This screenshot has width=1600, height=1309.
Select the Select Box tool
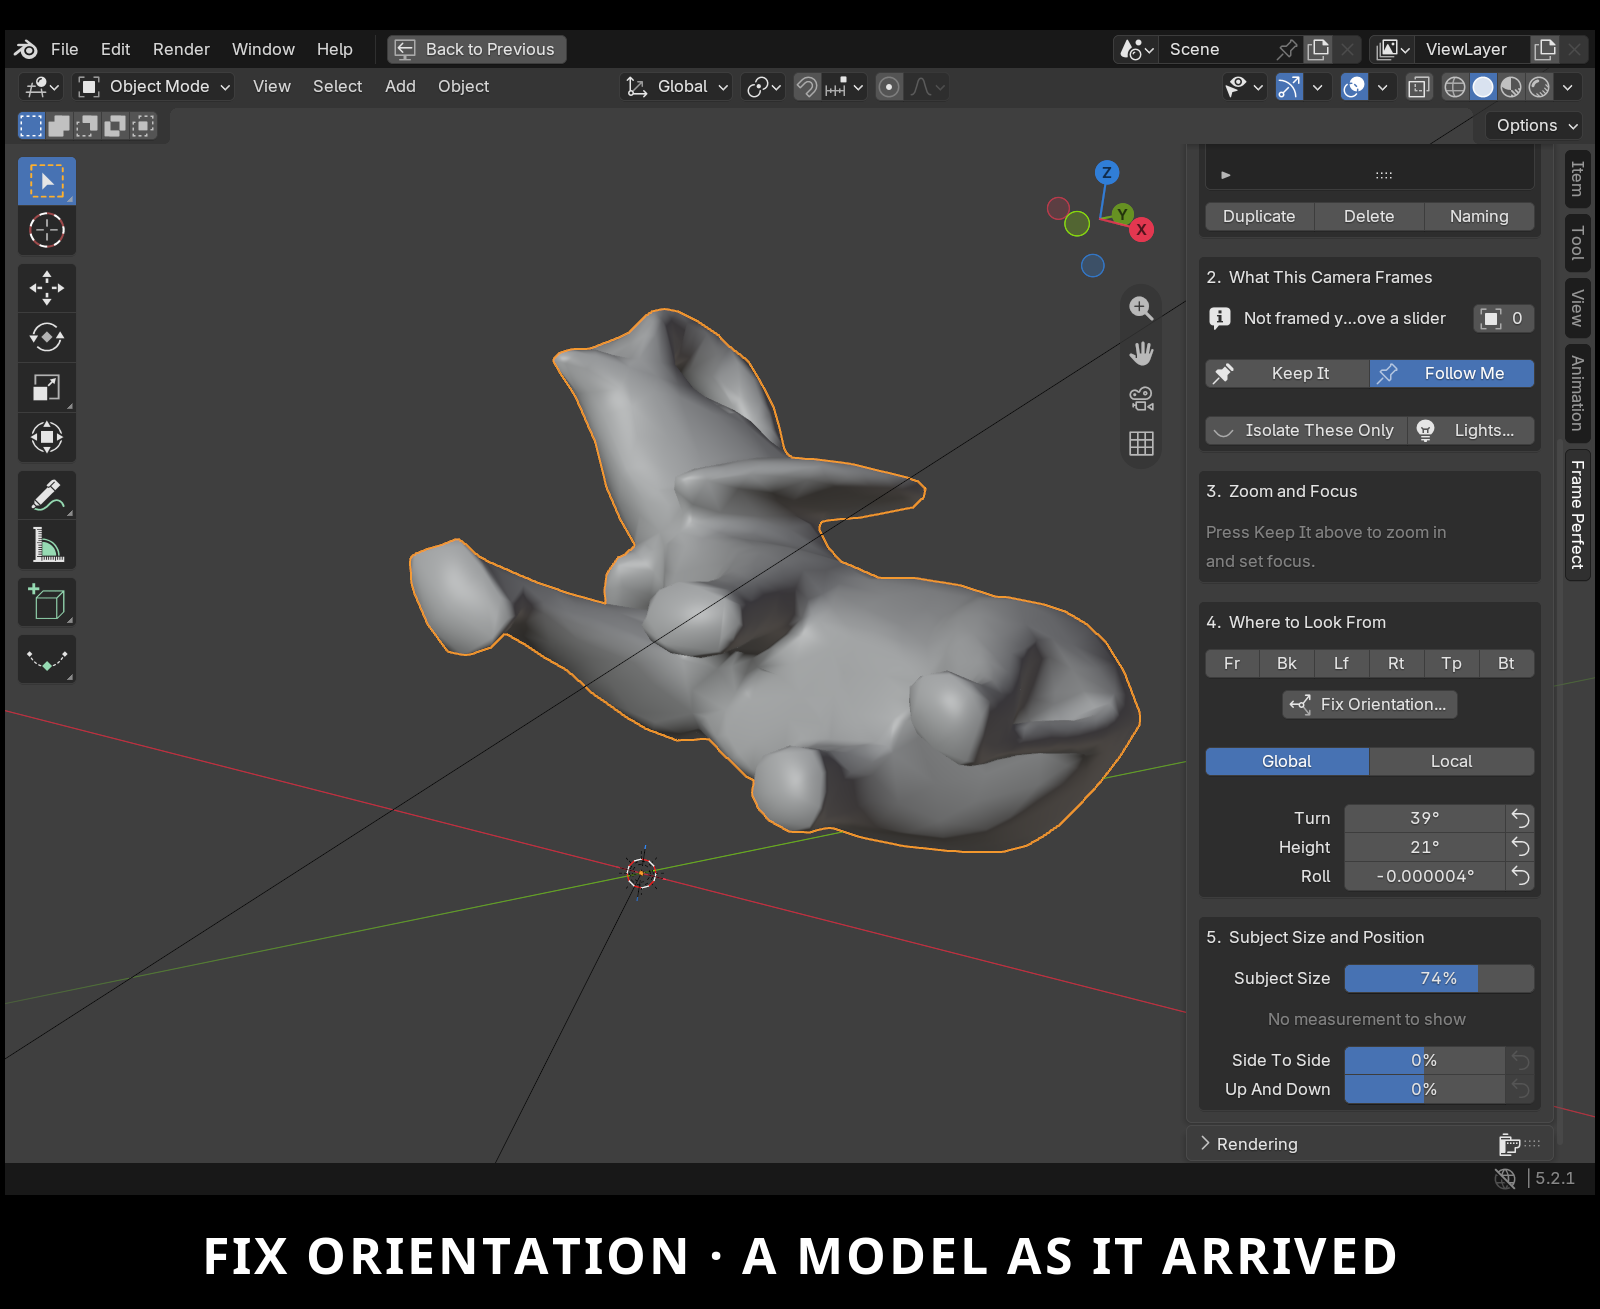click(47, 181)
